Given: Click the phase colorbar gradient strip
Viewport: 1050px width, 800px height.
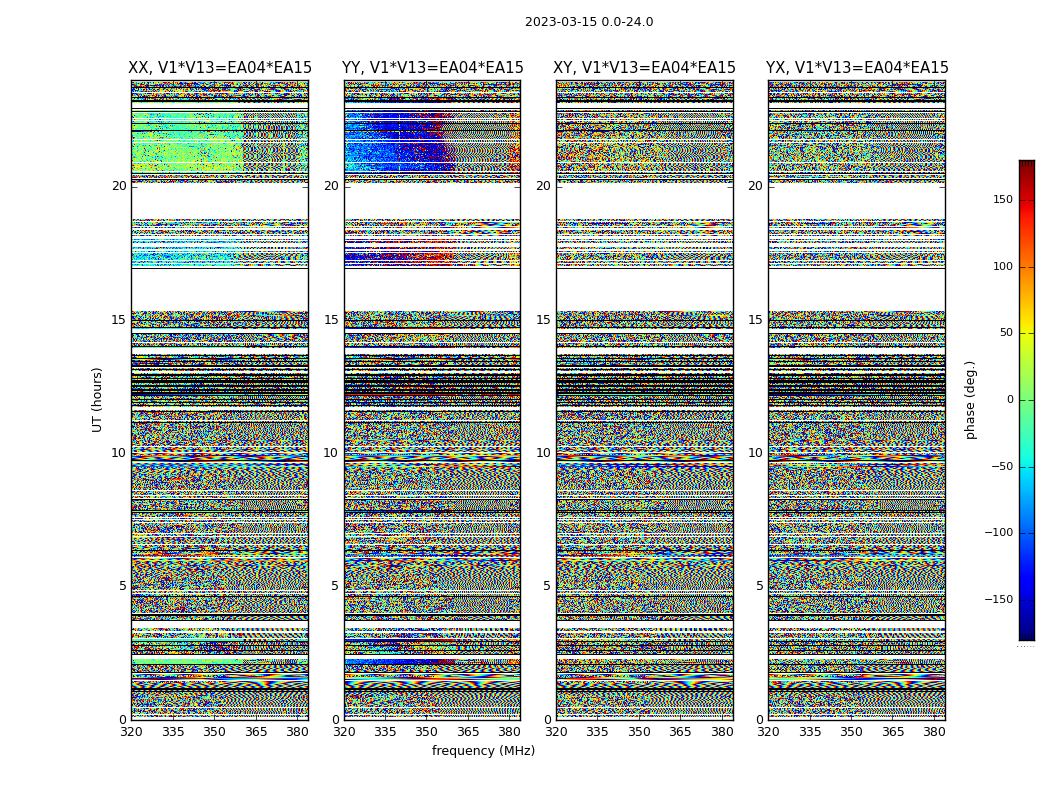Looking at the screenshot, I should pos(1027,400).
